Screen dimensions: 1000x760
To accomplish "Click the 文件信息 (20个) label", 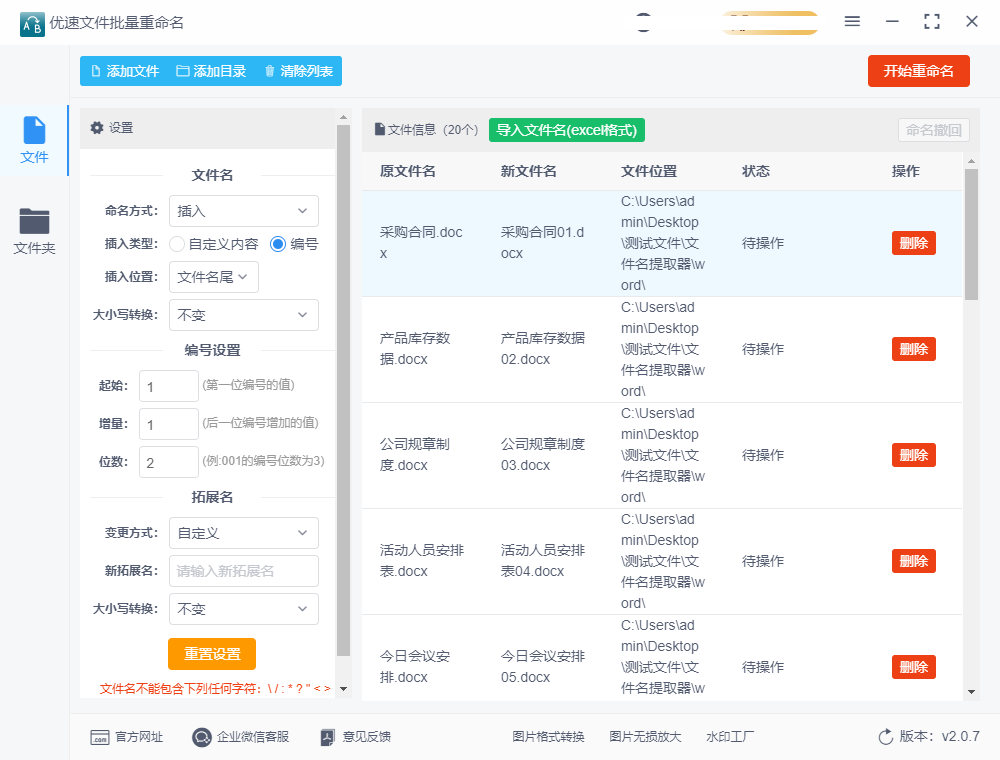I will tap(433, 130).
